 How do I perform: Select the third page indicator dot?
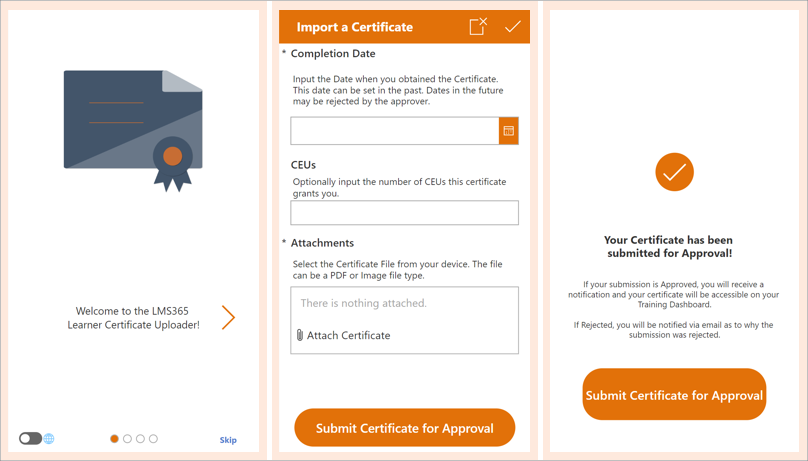click(141, 439)
